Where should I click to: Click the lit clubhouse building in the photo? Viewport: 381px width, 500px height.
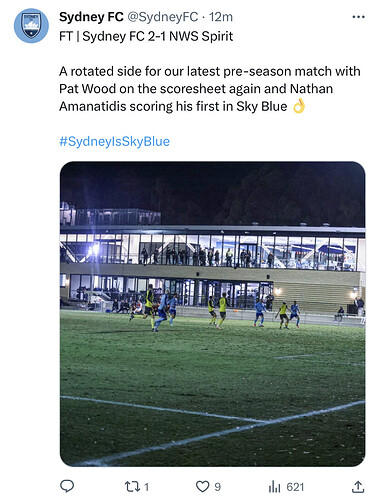click(213, 265)
